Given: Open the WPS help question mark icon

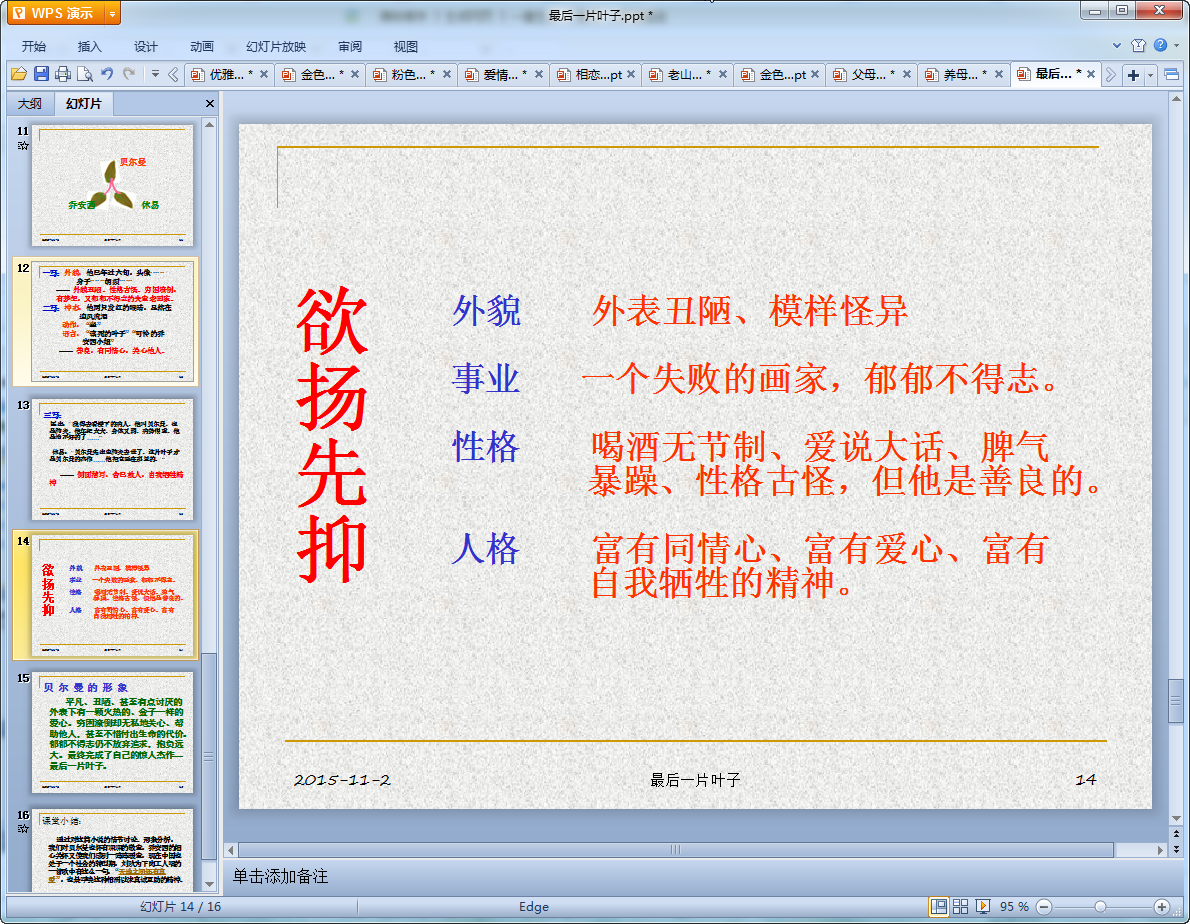Looking at the screenshot, I should pos(1160,46).
